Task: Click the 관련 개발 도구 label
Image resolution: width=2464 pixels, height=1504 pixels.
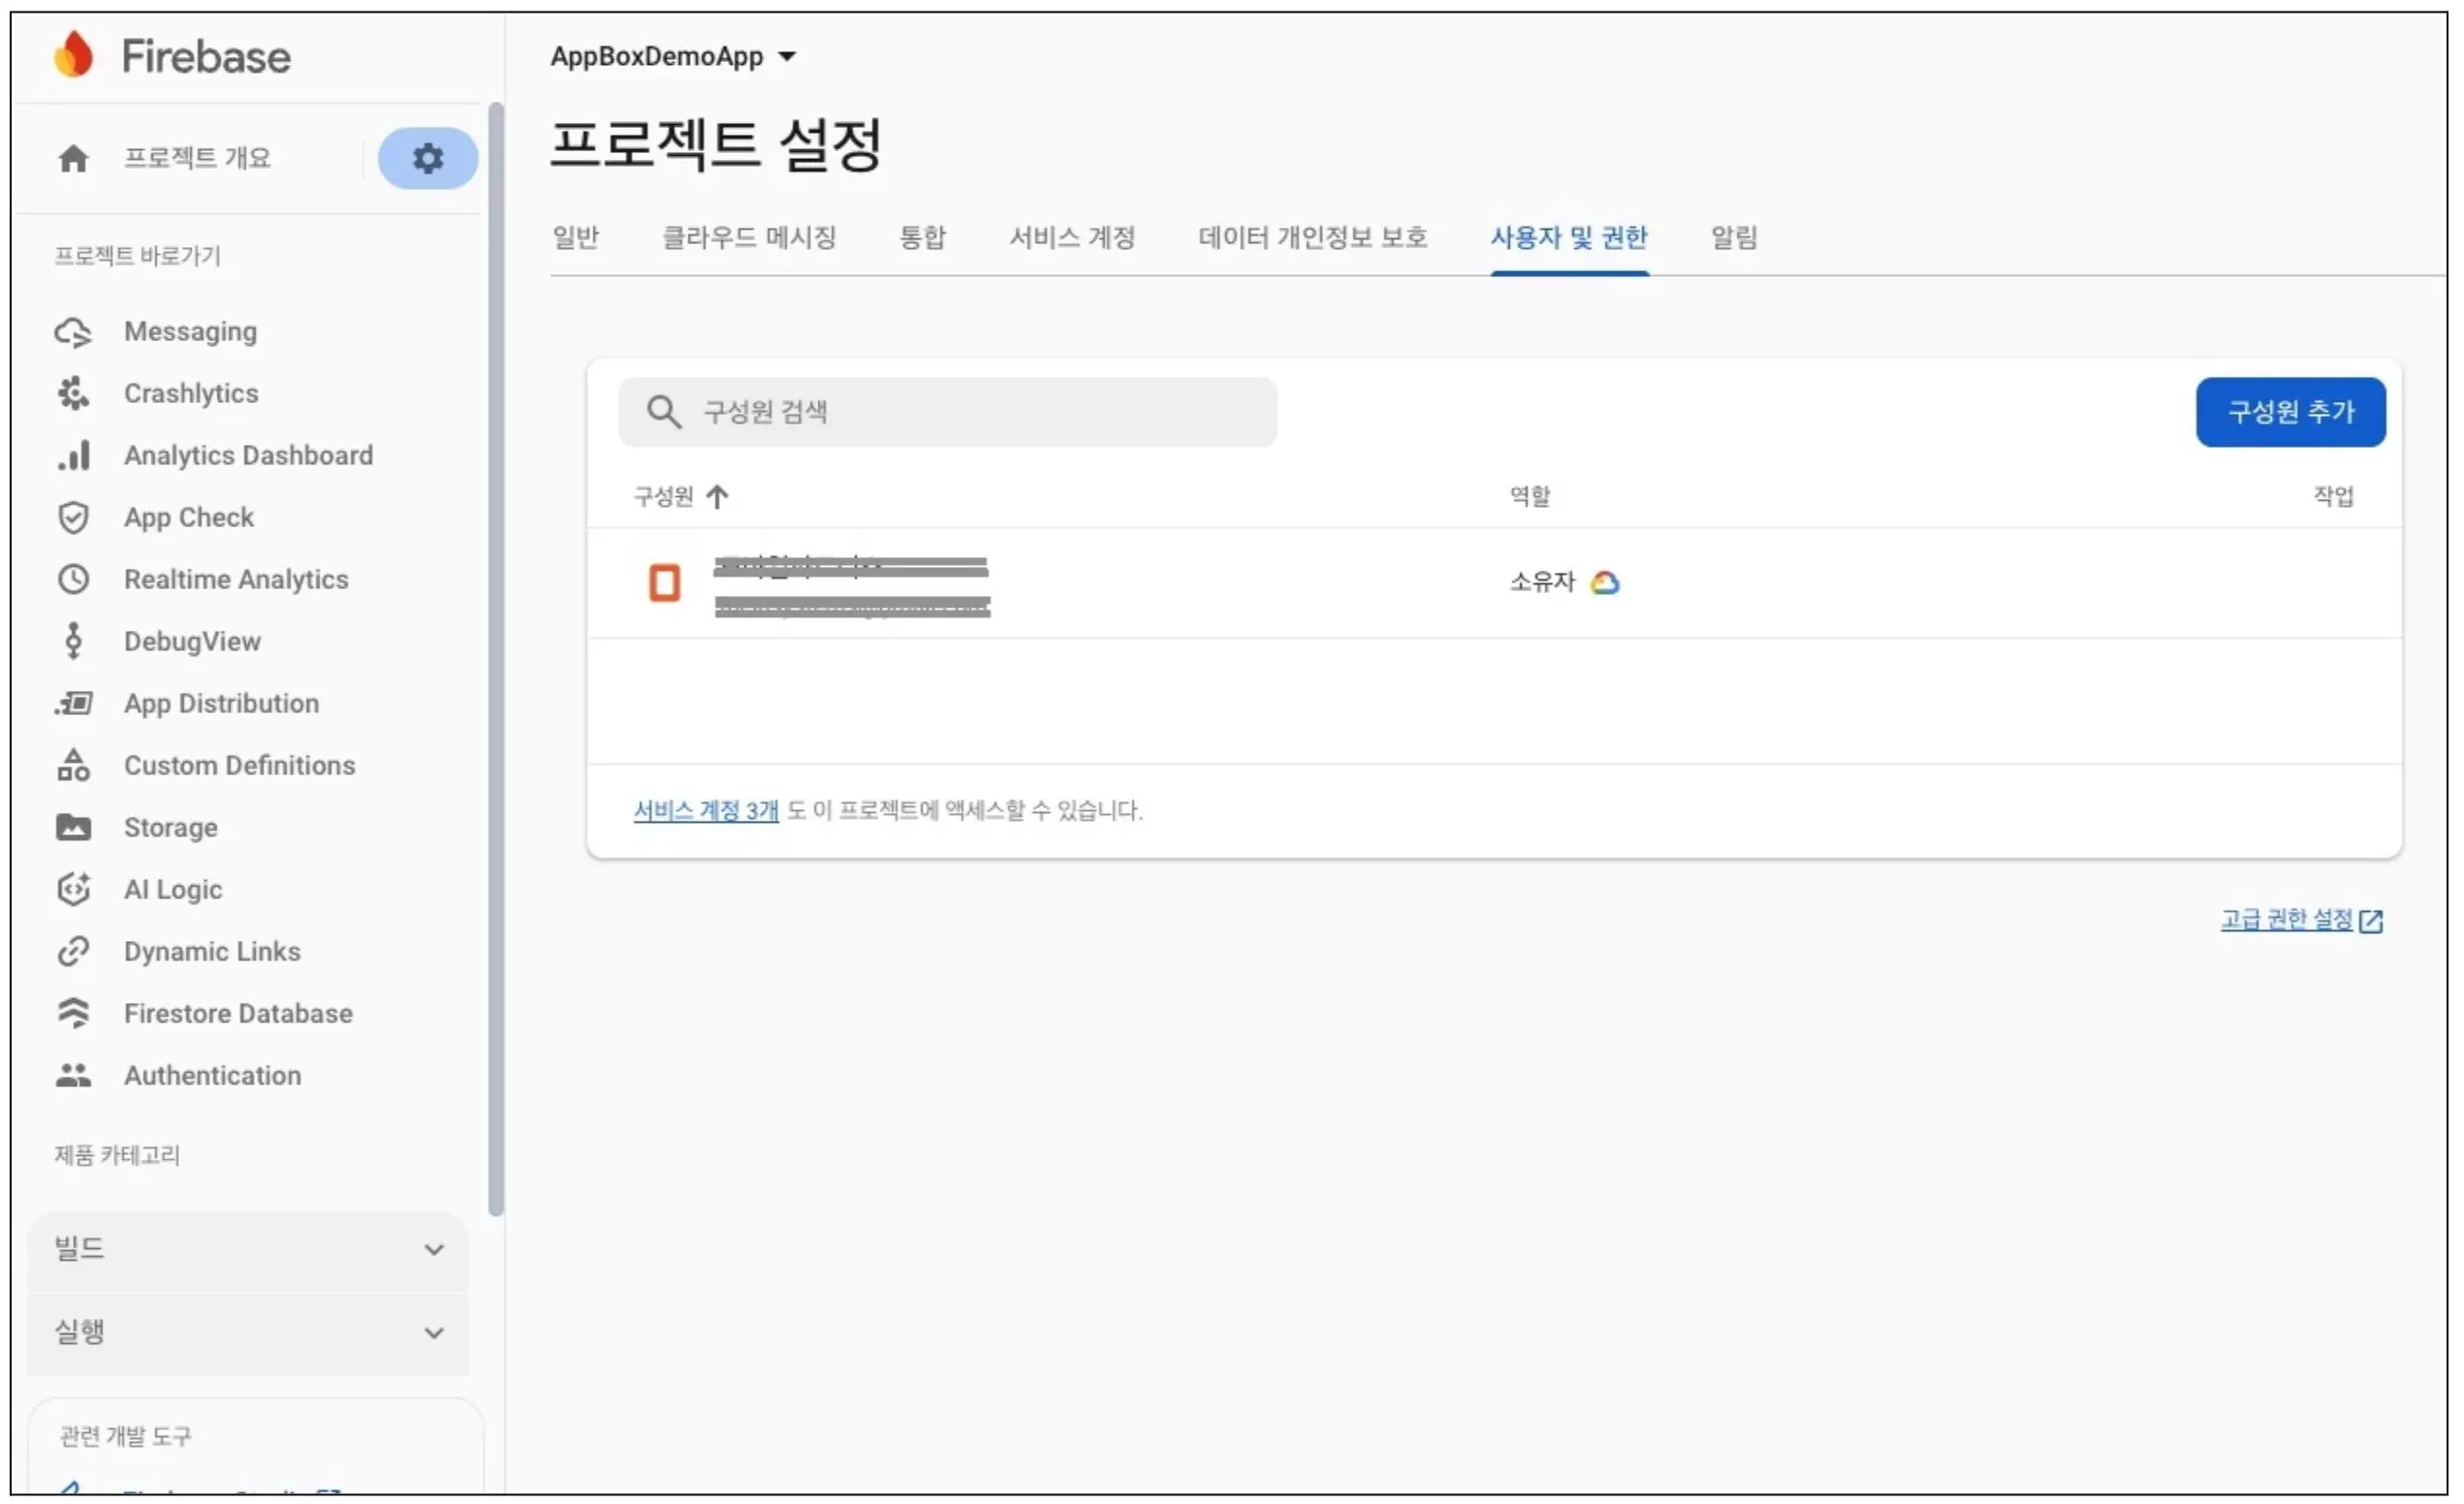Action: (x=125, y=1438)
